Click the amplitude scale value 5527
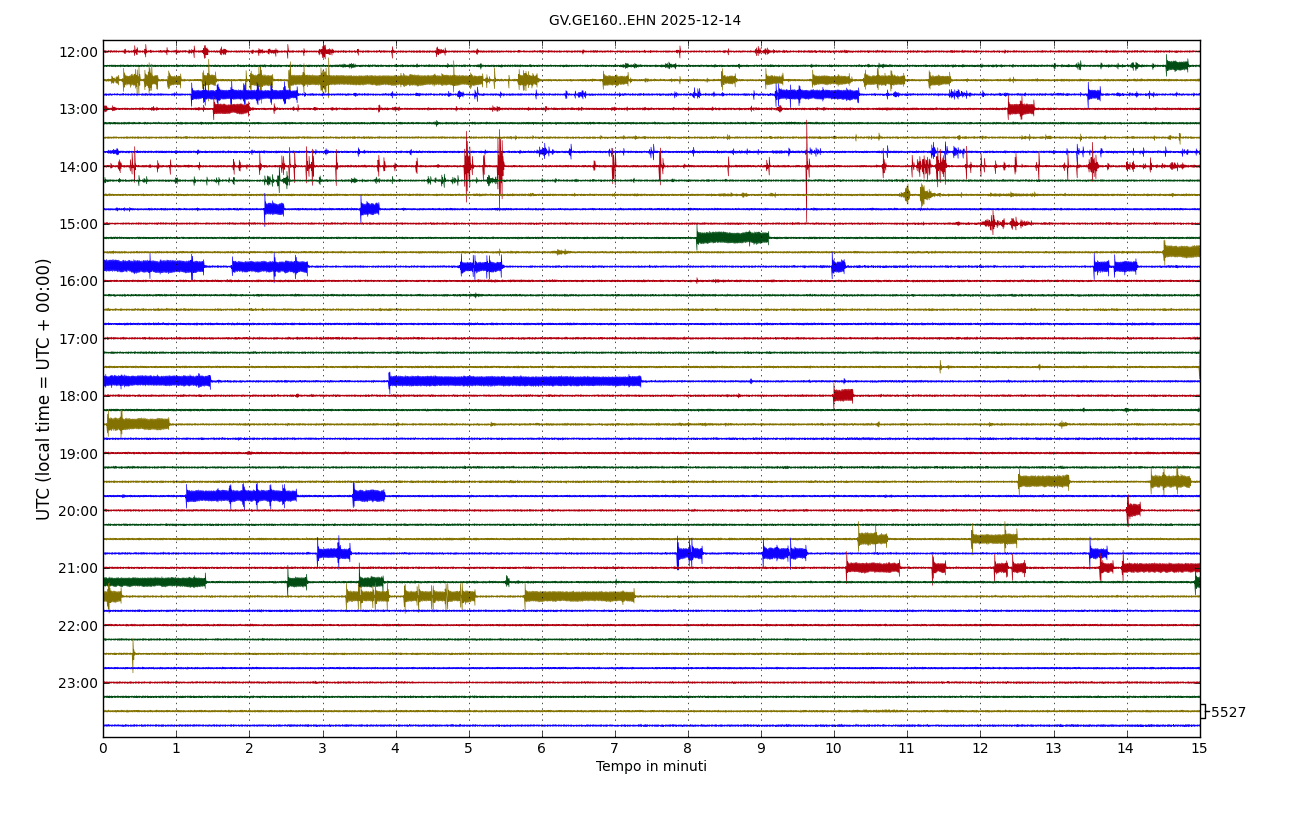This screenshot has width=1290, height=819. coord(1228,713)
